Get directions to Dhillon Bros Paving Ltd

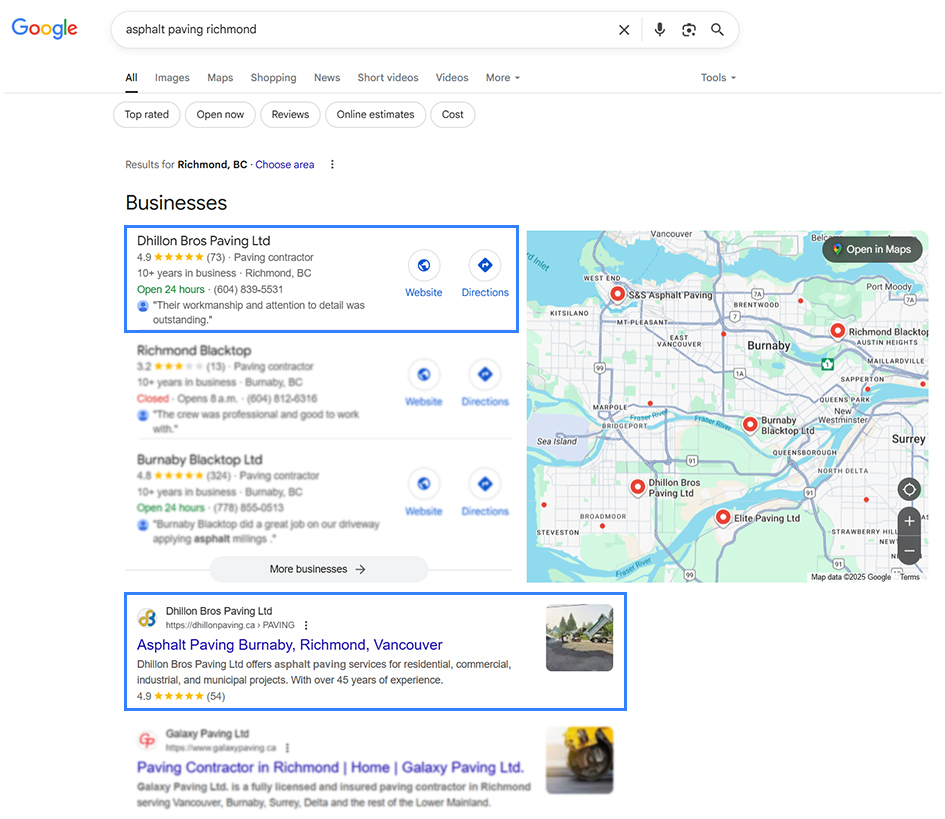pos(485,265)
